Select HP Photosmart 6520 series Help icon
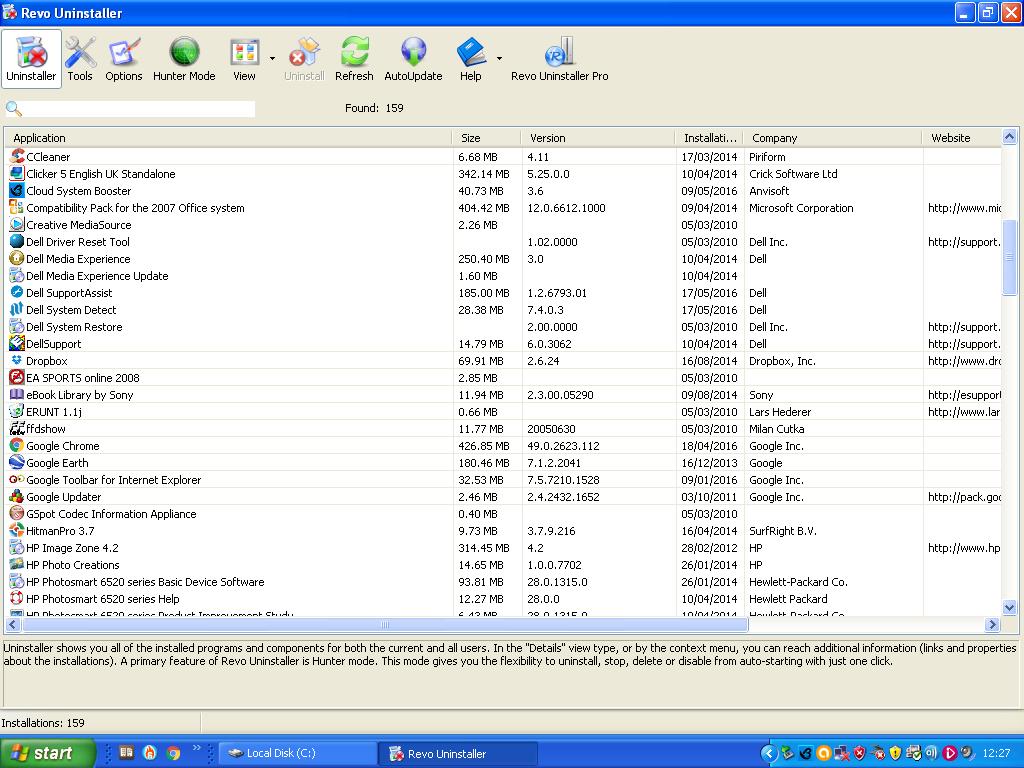Viewport: 1024px width, 768px height. 17,598
